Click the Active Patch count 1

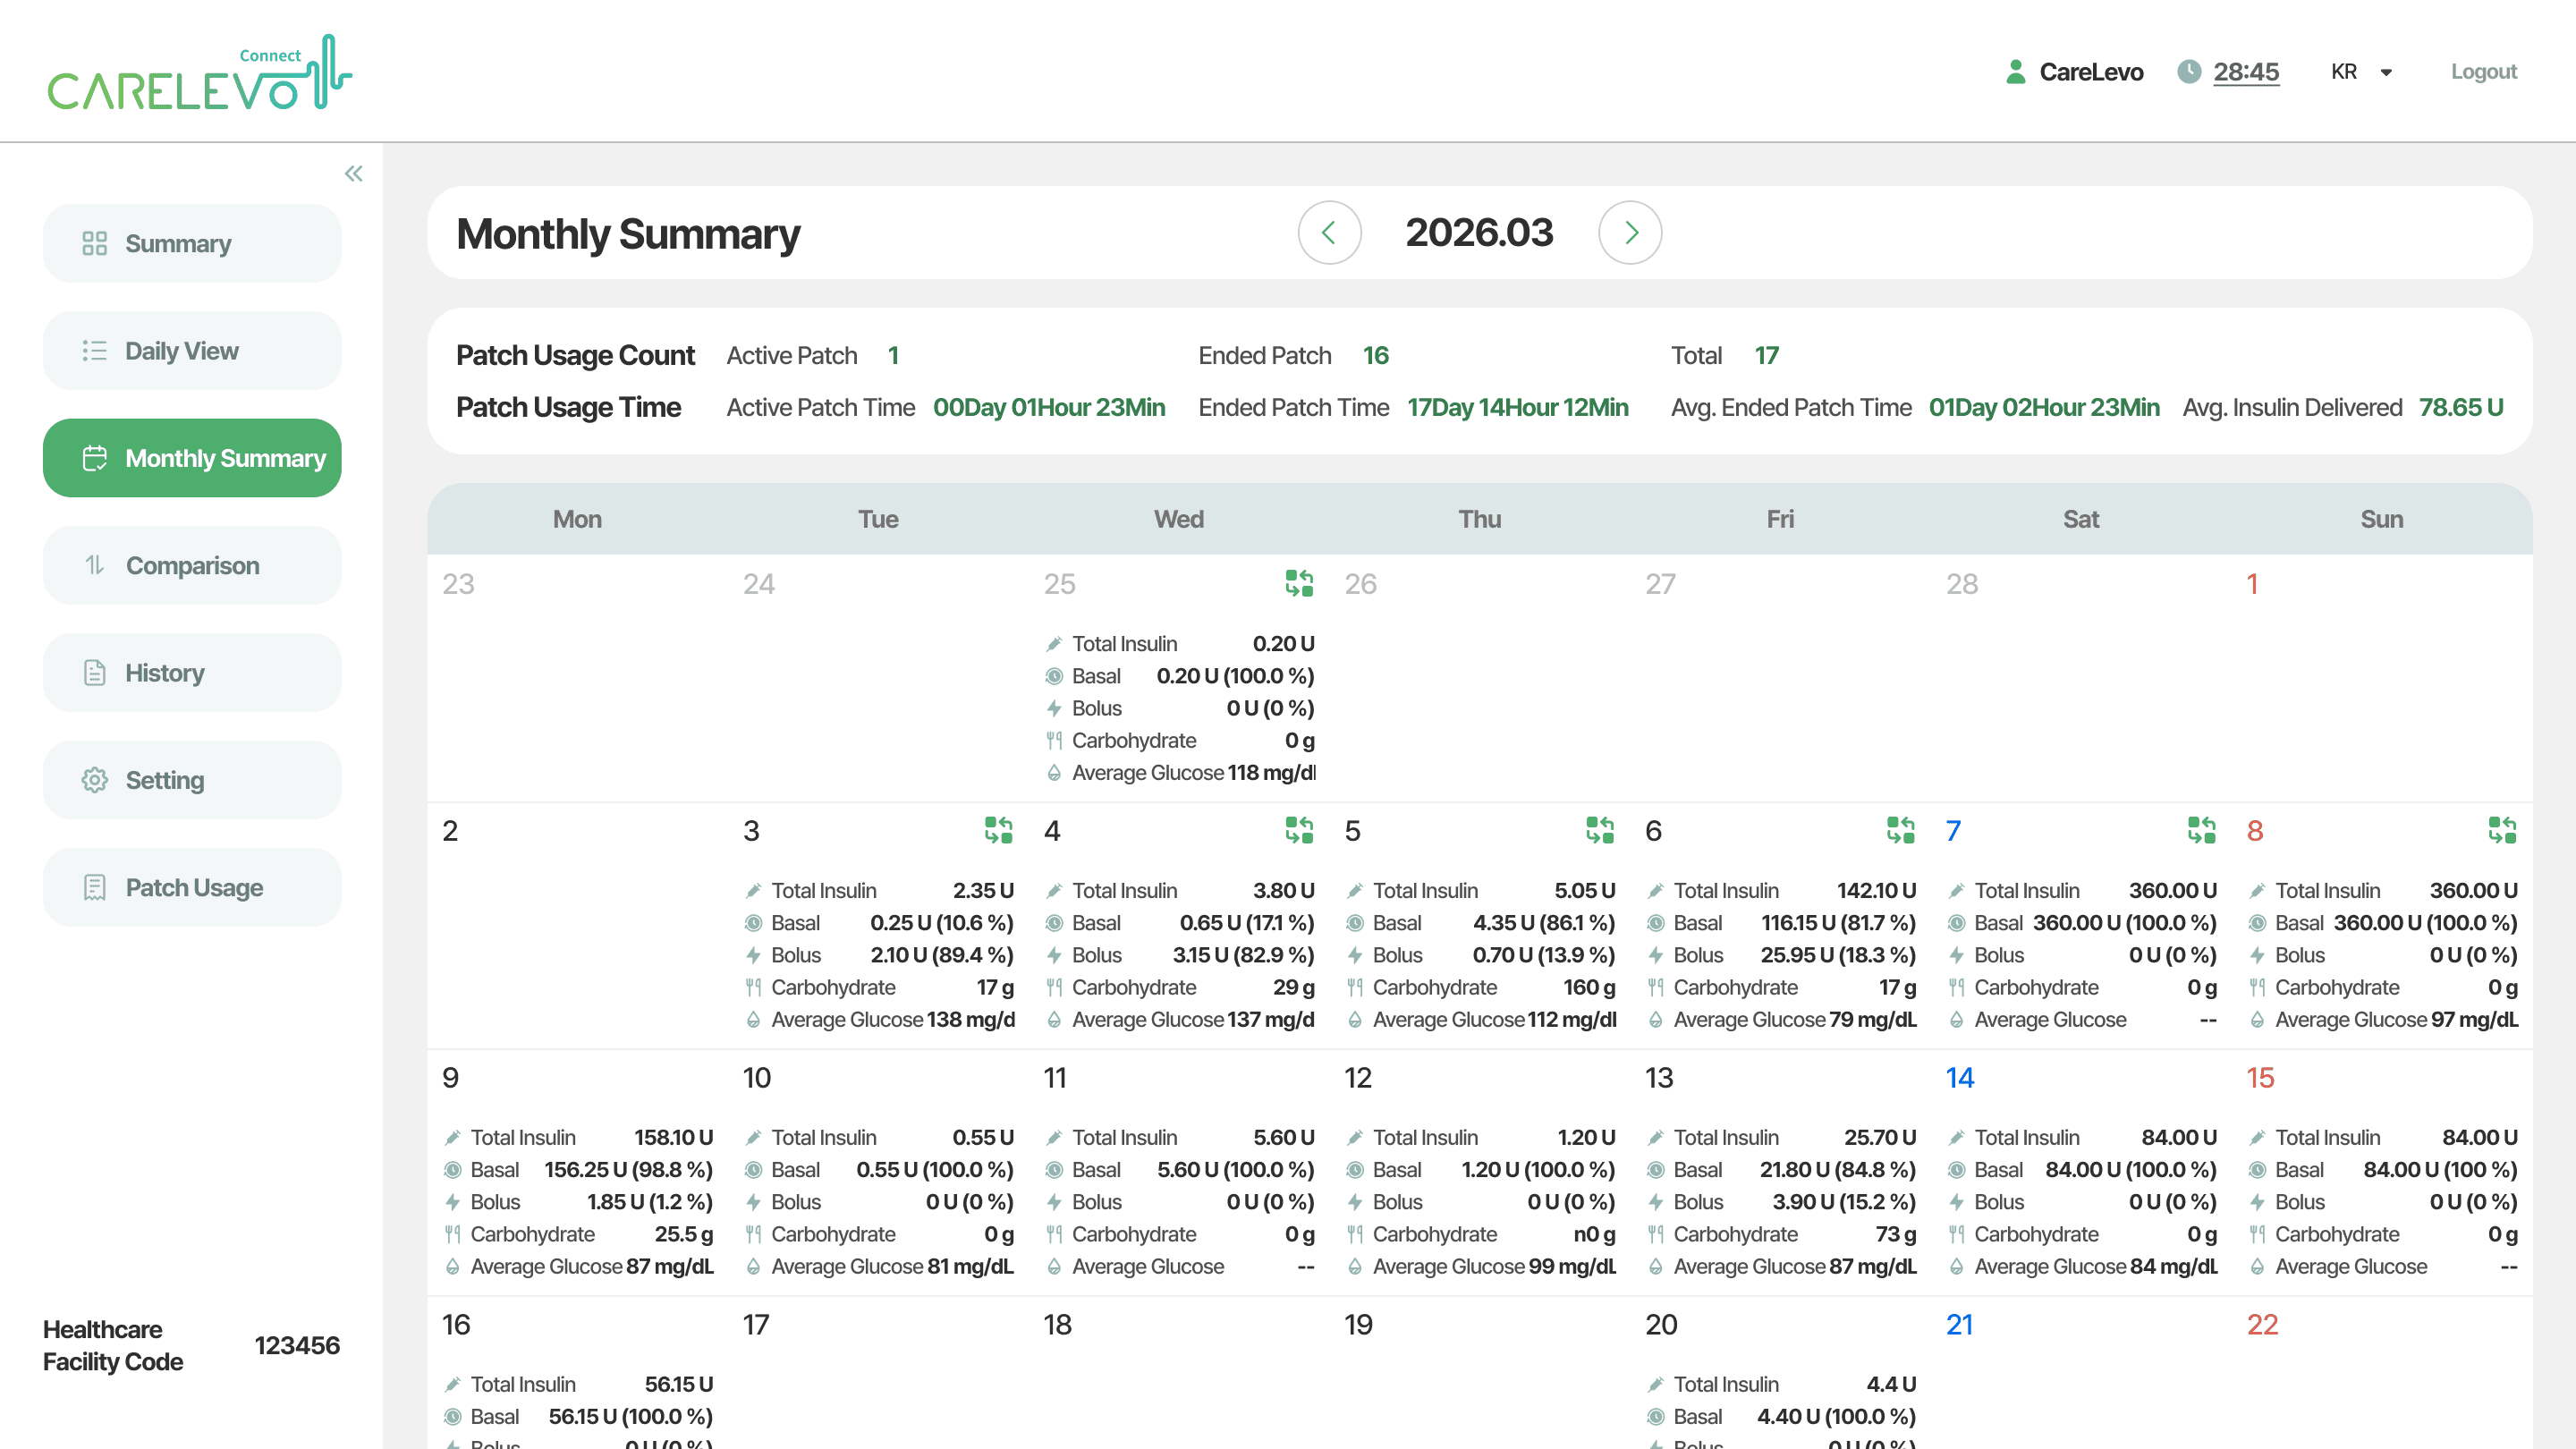(893, 355)
